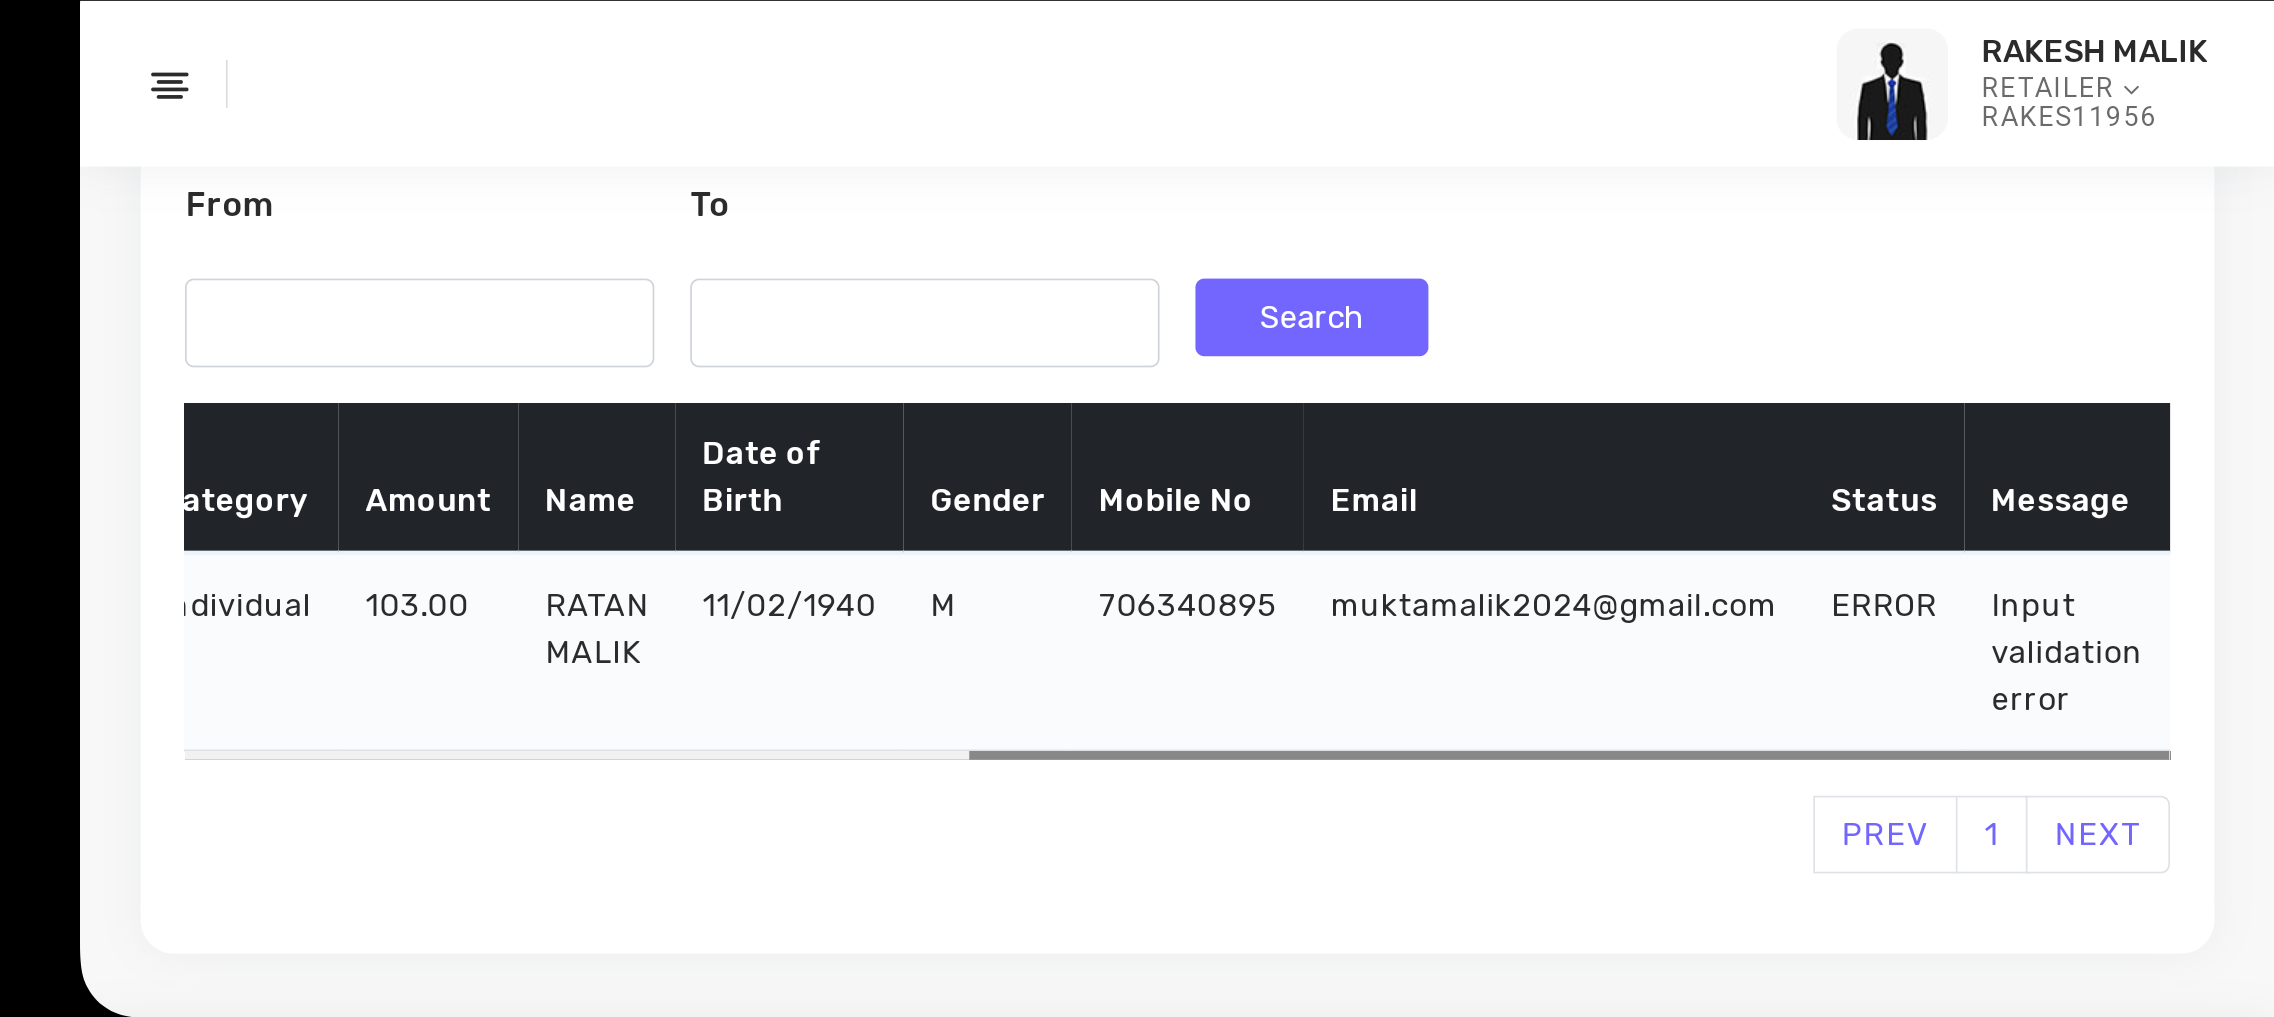Expand the RETAILER dropdown chevron
Screen dimensions: 2274x1017
click(2132, 89)
